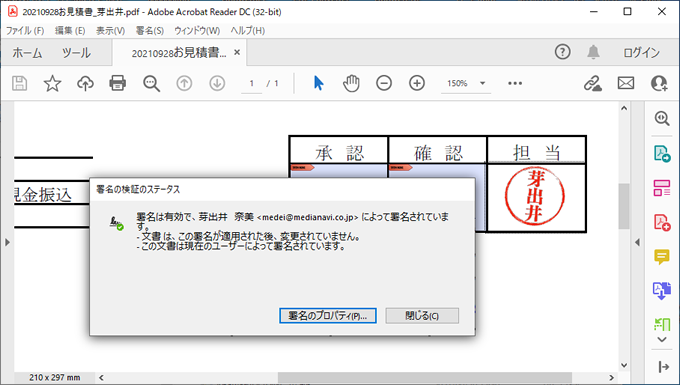Click the red 芽出井 seal stamp

click(535, 197)
